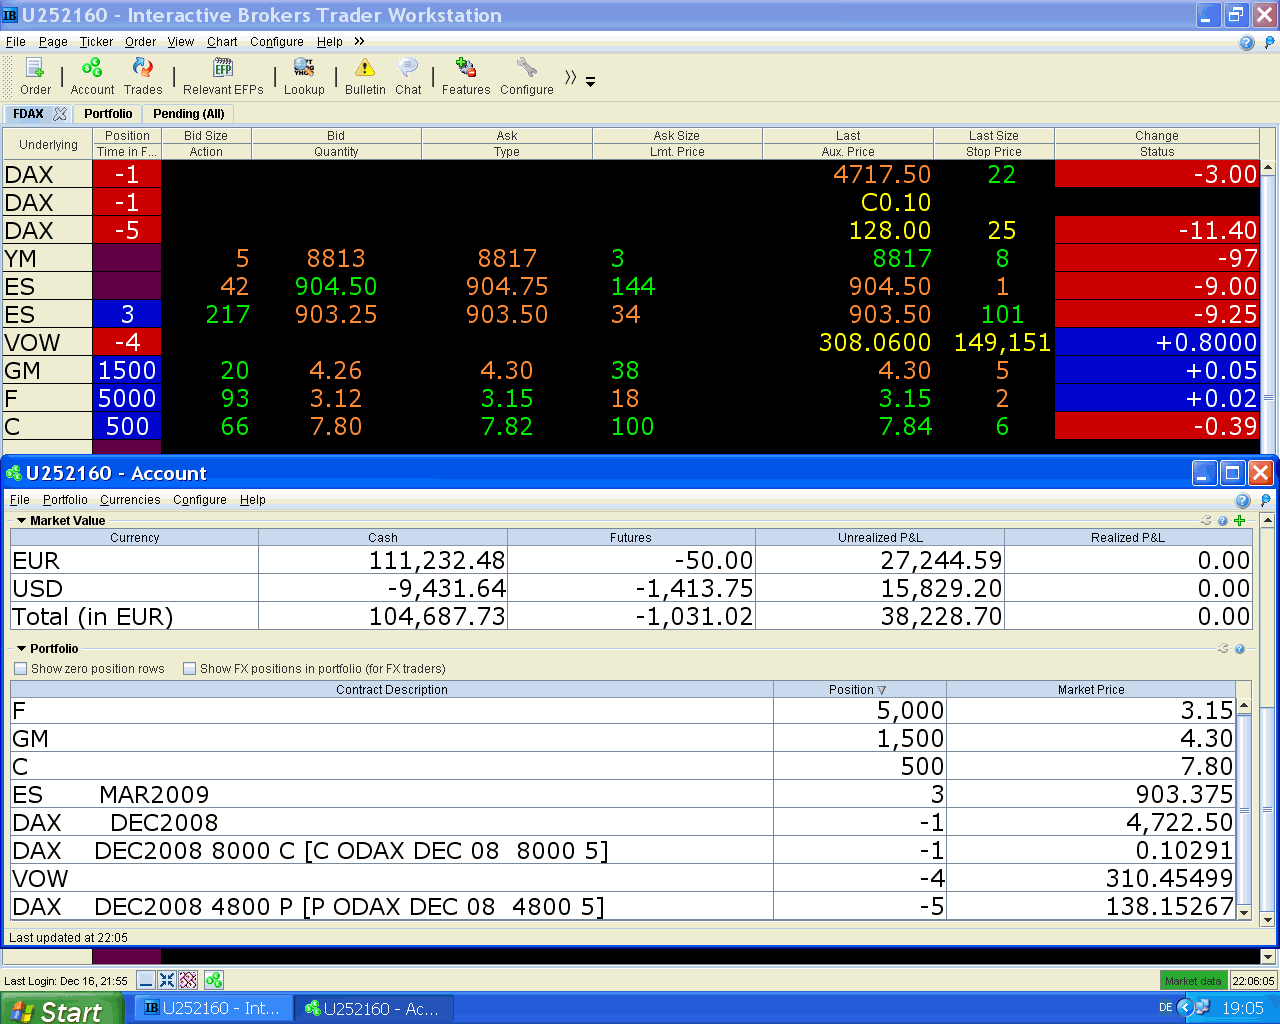This screenshot has height=1024, width=1280.
Task: Click the portfolio table scrollbar down arrow
Action: 1244,912
